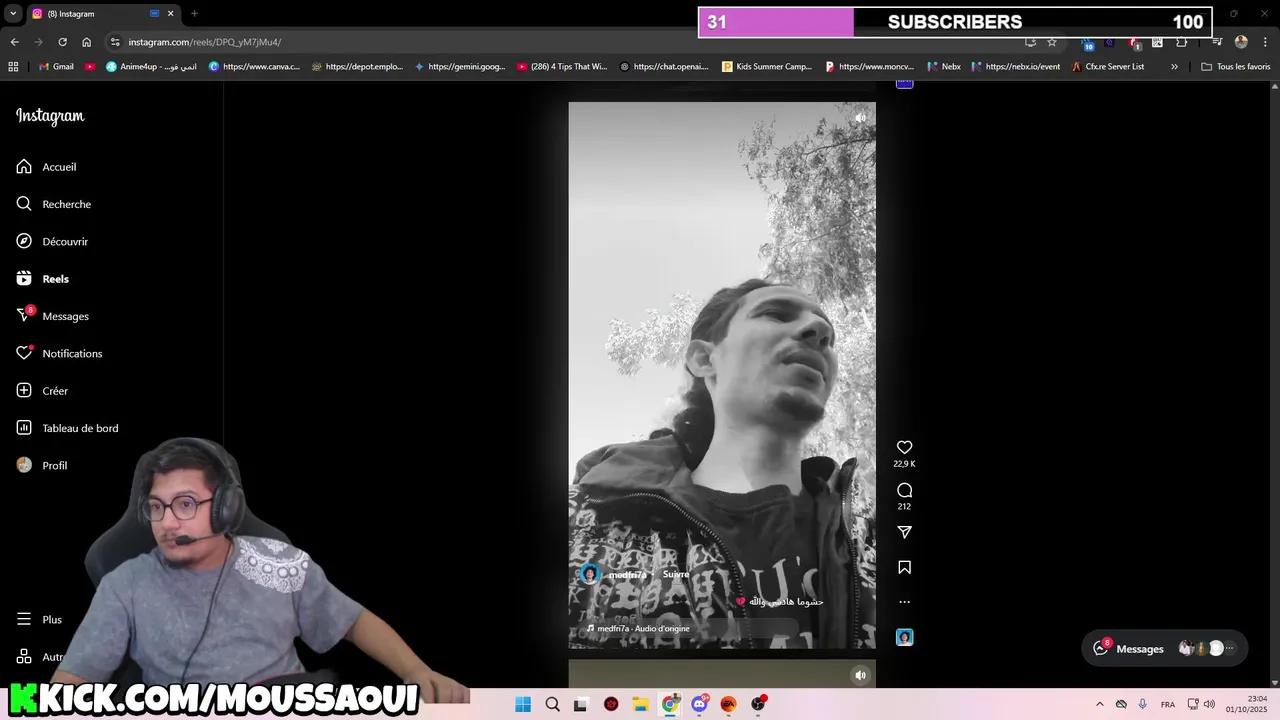Open medfri7a Audio d'origine link
The image size is (1280, 720).
point(642,628)
